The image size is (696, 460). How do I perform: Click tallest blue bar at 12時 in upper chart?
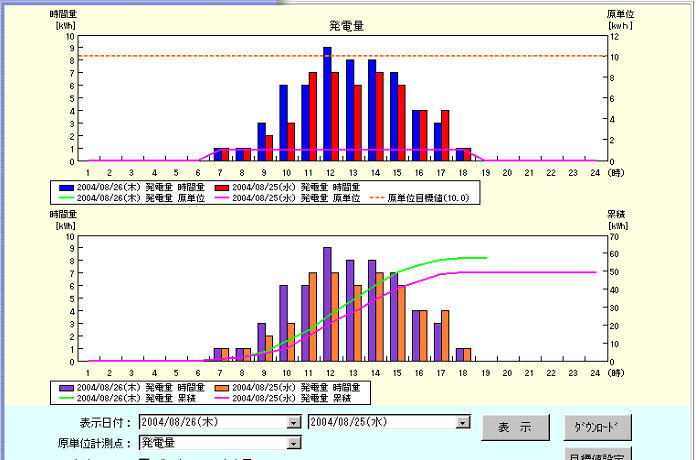(328, 104)
